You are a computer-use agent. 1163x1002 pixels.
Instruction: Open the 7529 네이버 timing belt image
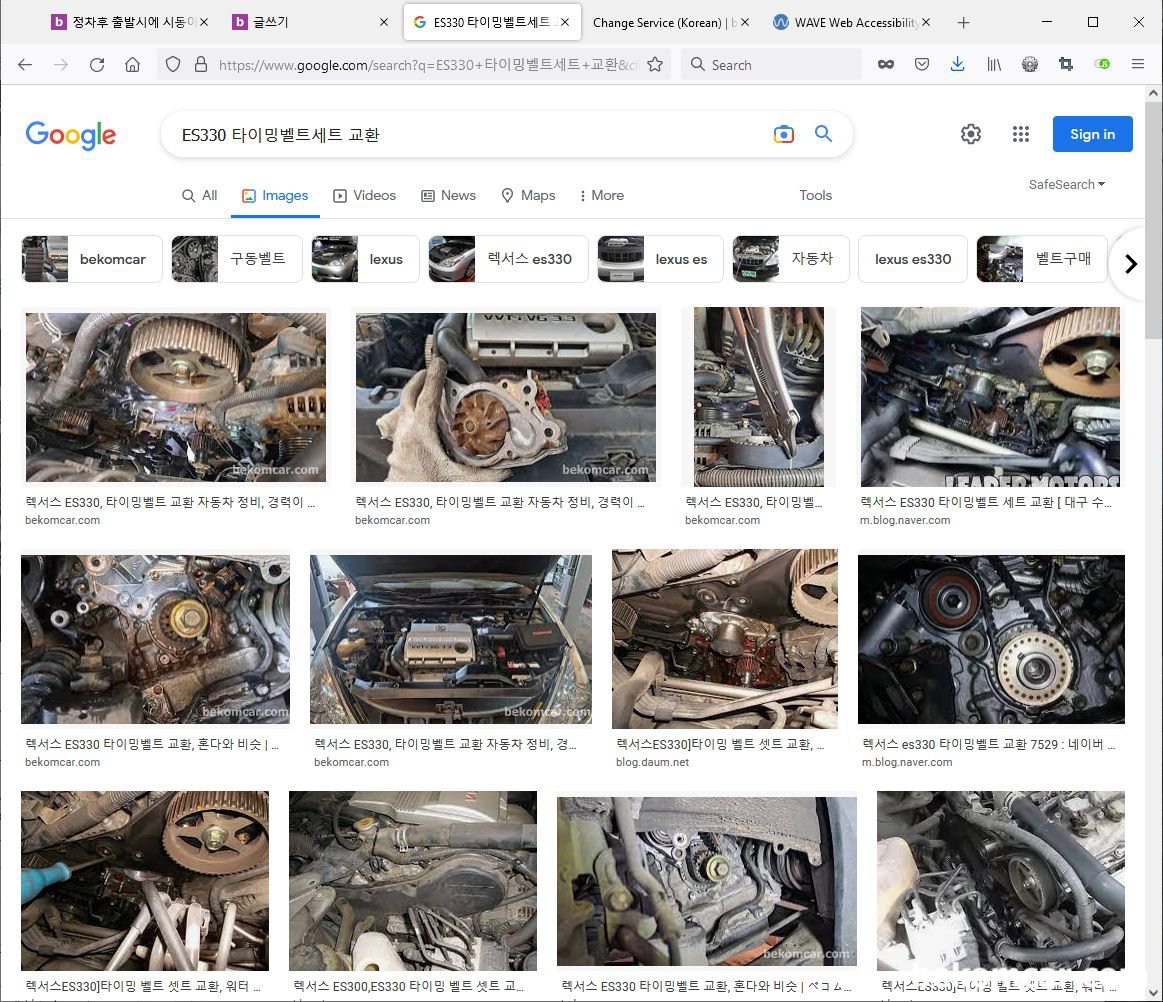coord(991,639)
